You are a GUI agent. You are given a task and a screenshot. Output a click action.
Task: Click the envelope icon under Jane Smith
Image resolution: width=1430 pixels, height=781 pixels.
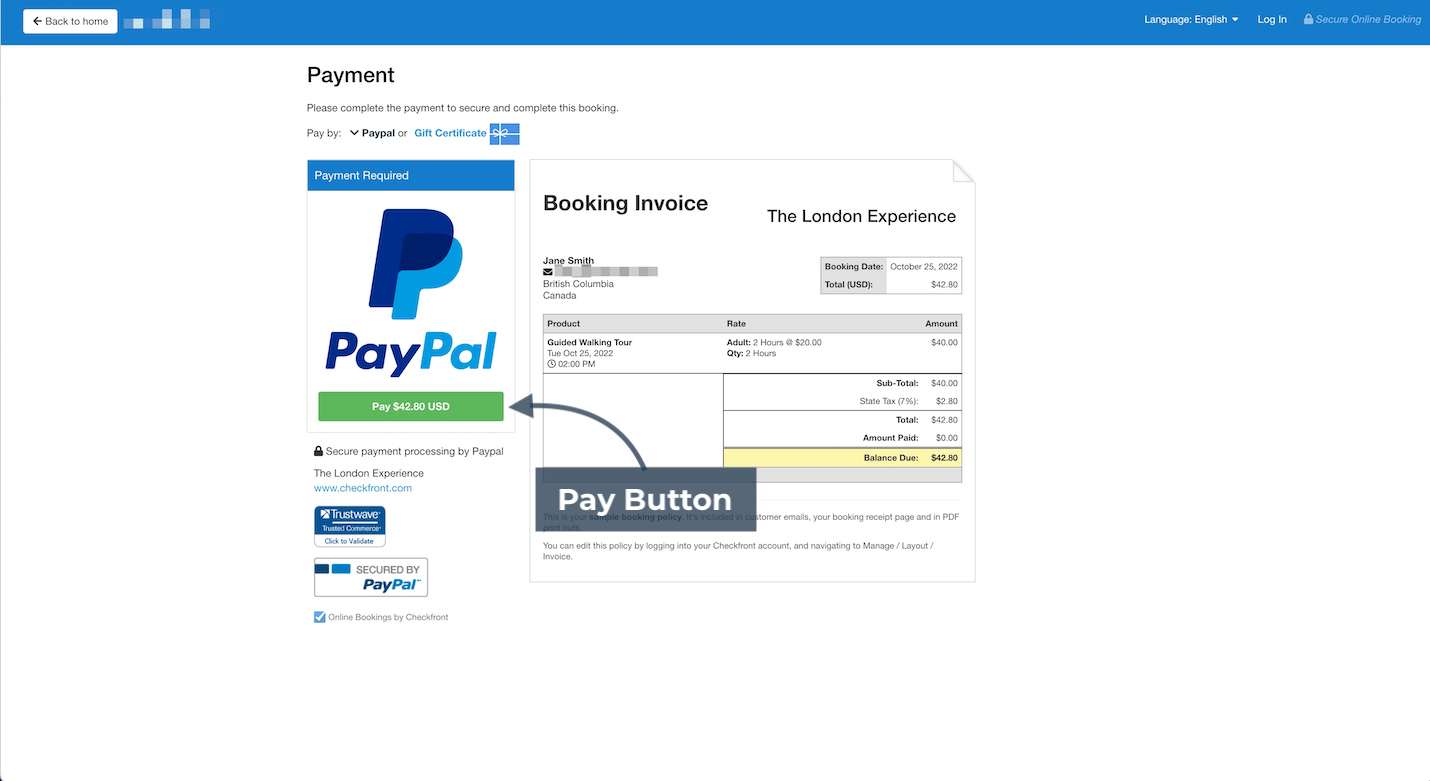click(x=547, y=271)
